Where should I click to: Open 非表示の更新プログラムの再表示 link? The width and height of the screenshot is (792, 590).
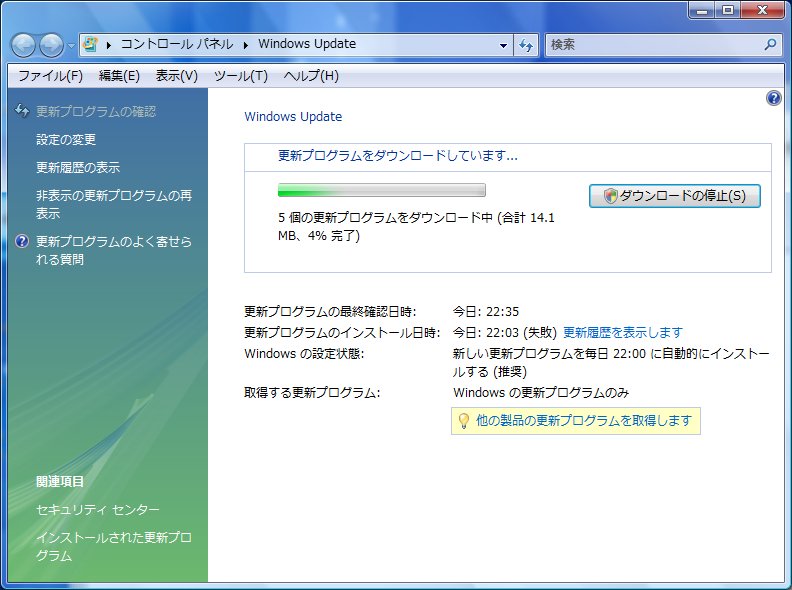pyautogui.click(x=114, y=204)
